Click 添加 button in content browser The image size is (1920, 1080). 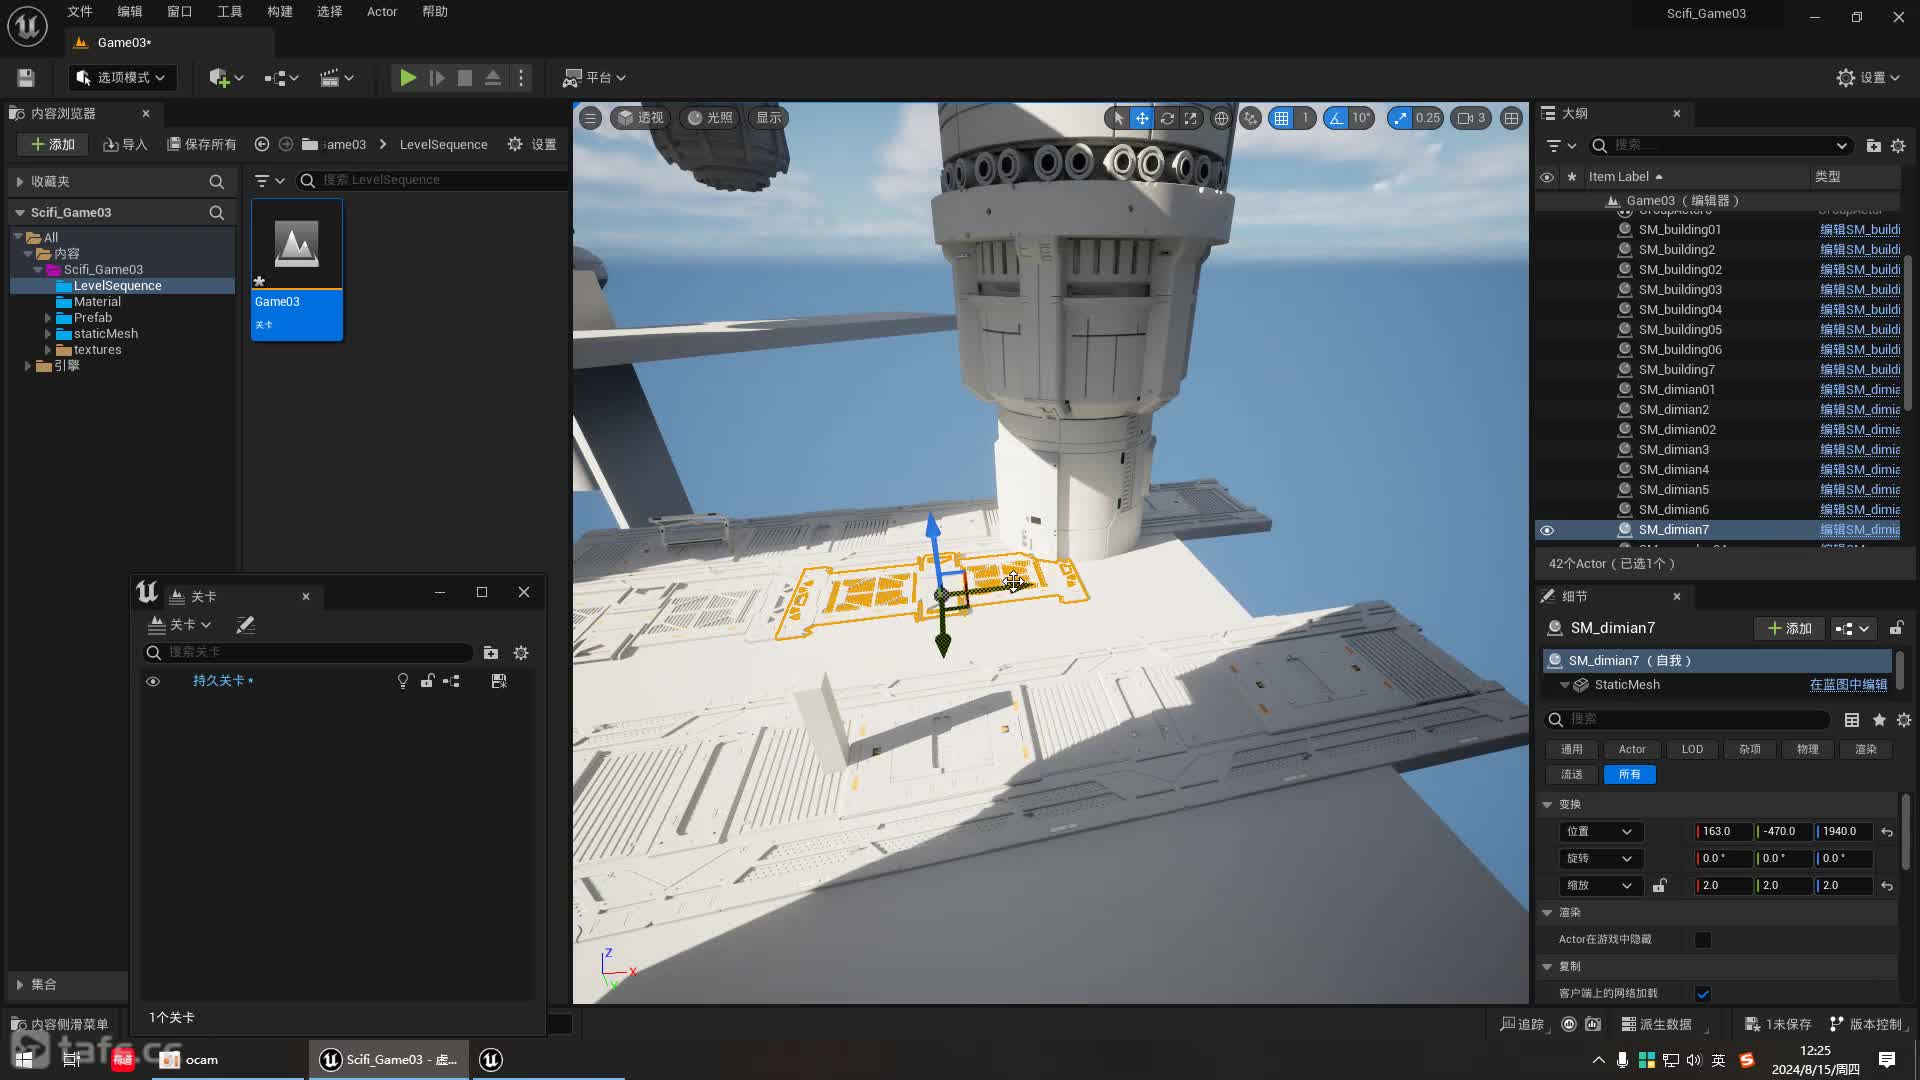[53, 145]
